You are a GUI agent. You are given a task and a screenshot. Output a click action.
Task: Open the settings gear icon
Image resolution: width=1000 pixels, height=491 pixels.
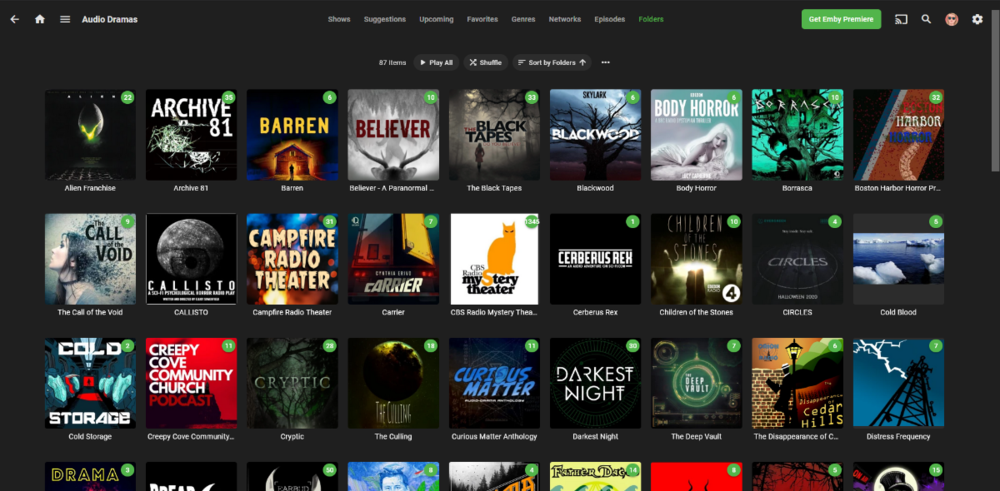coord(977,19)
